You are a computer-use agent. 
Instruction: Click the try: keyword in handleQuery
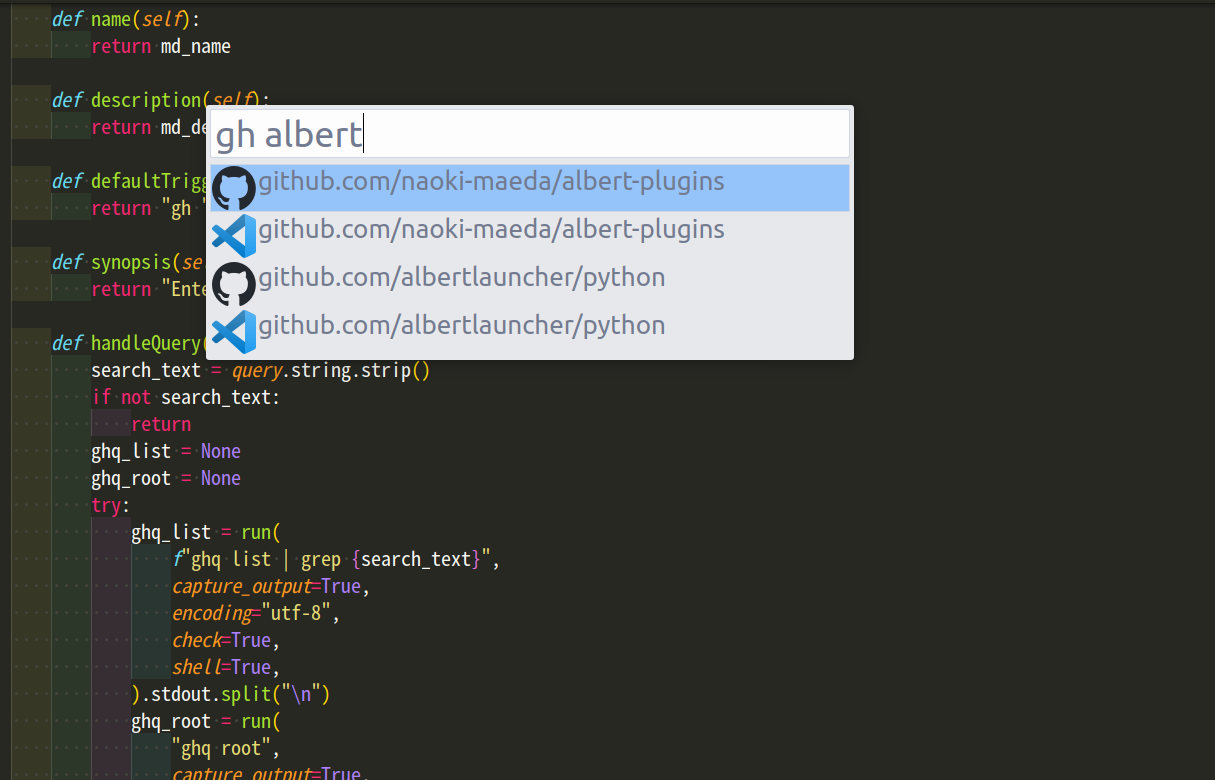click(x=107, y=505)
